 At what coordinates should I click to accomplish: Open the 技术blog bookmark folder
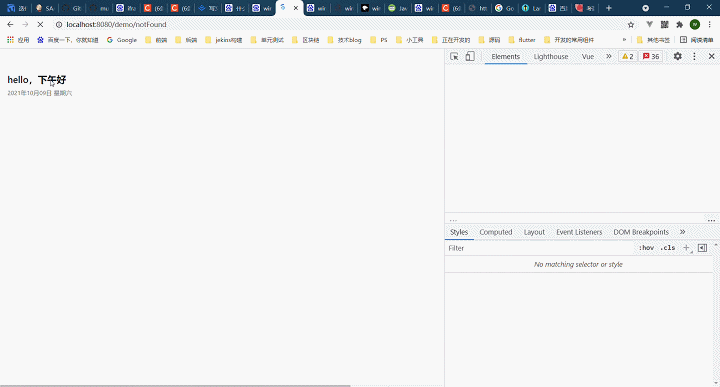[x=344, y=40]
